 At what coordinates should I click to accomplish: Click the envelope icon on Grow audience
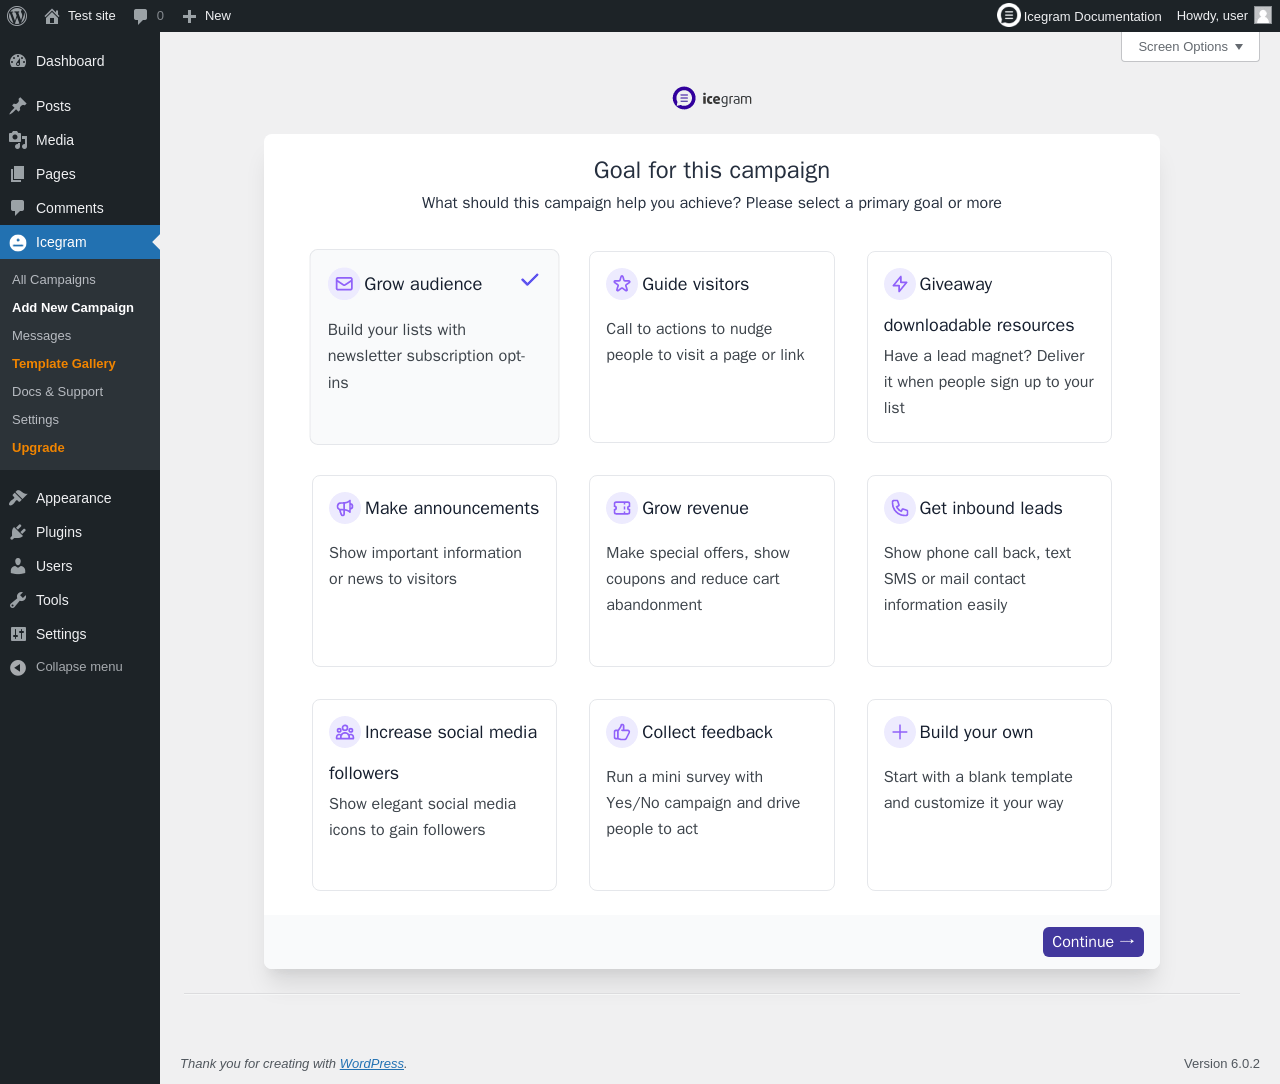344,284
